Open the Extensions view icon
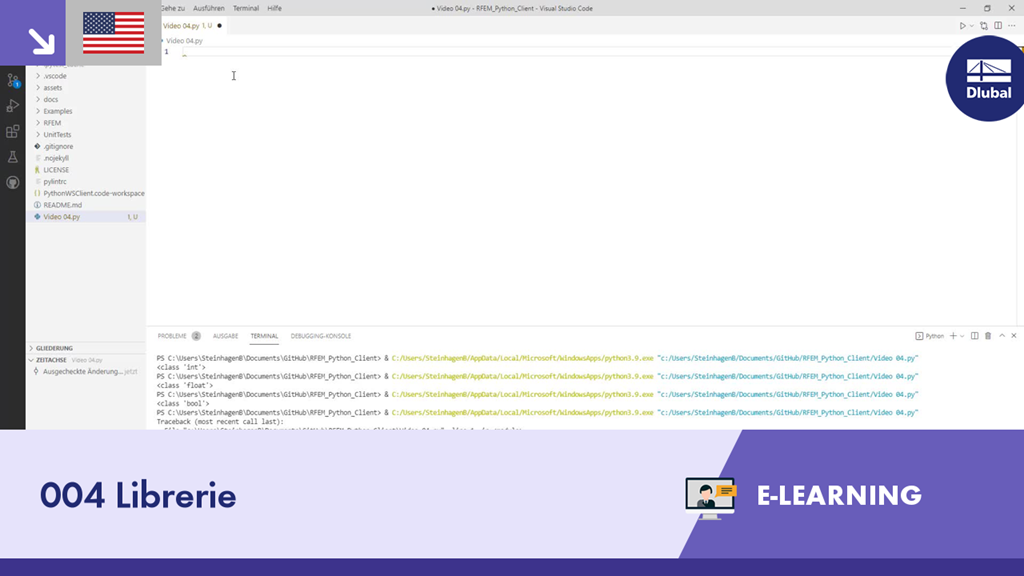 (x=13, y=131)
